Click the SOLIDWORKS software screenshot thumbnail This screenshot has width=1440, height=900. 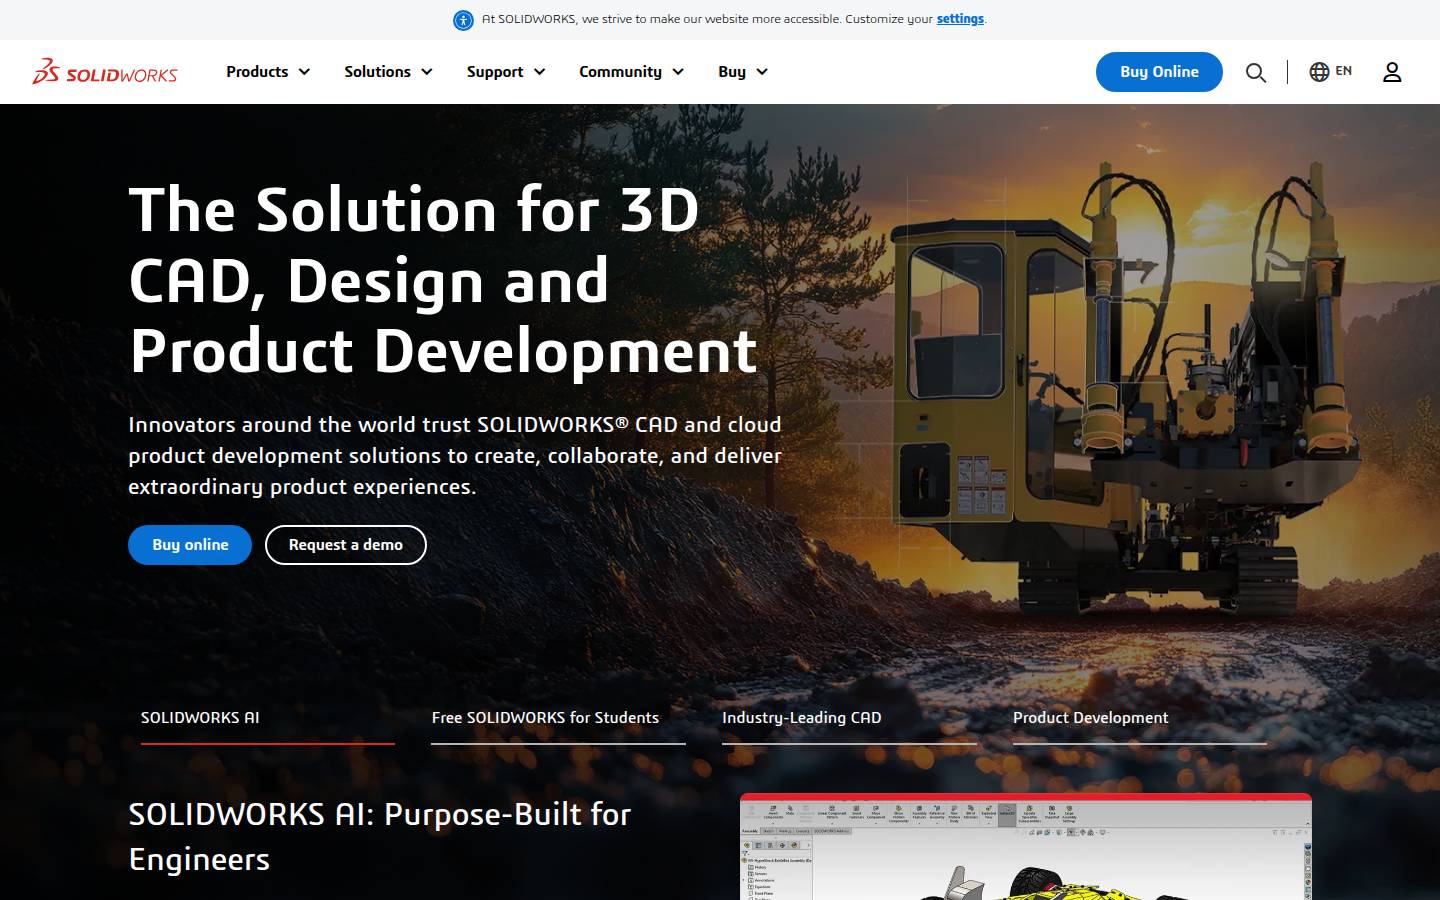click(1026, 847)
